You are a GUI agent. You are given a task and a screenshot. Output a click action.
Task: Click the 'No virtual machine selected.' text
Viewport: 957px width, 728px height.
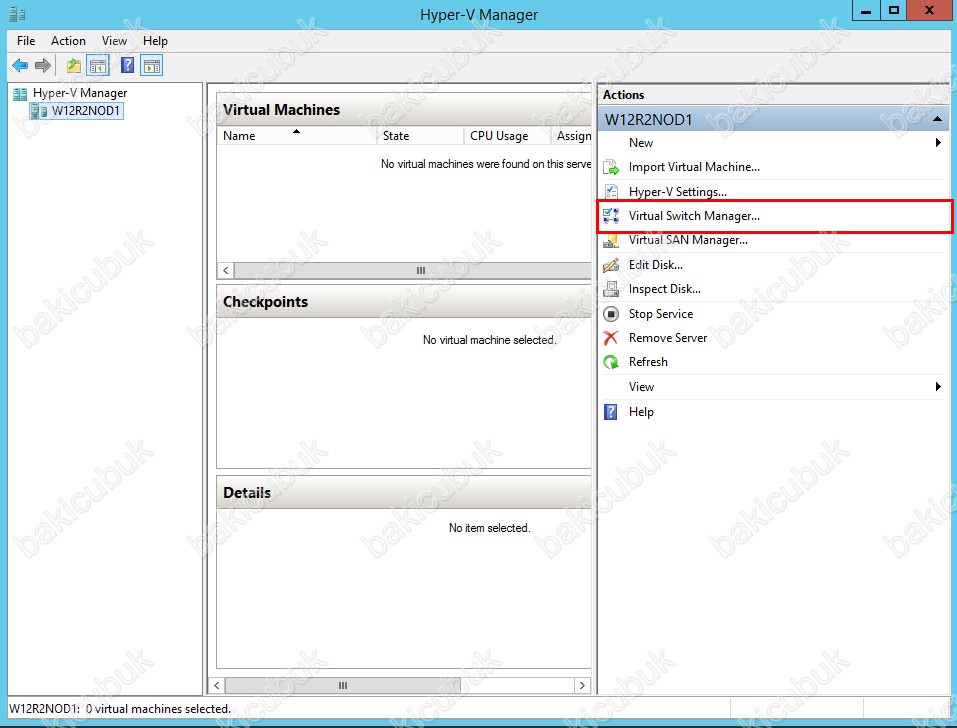pos(489,340)
